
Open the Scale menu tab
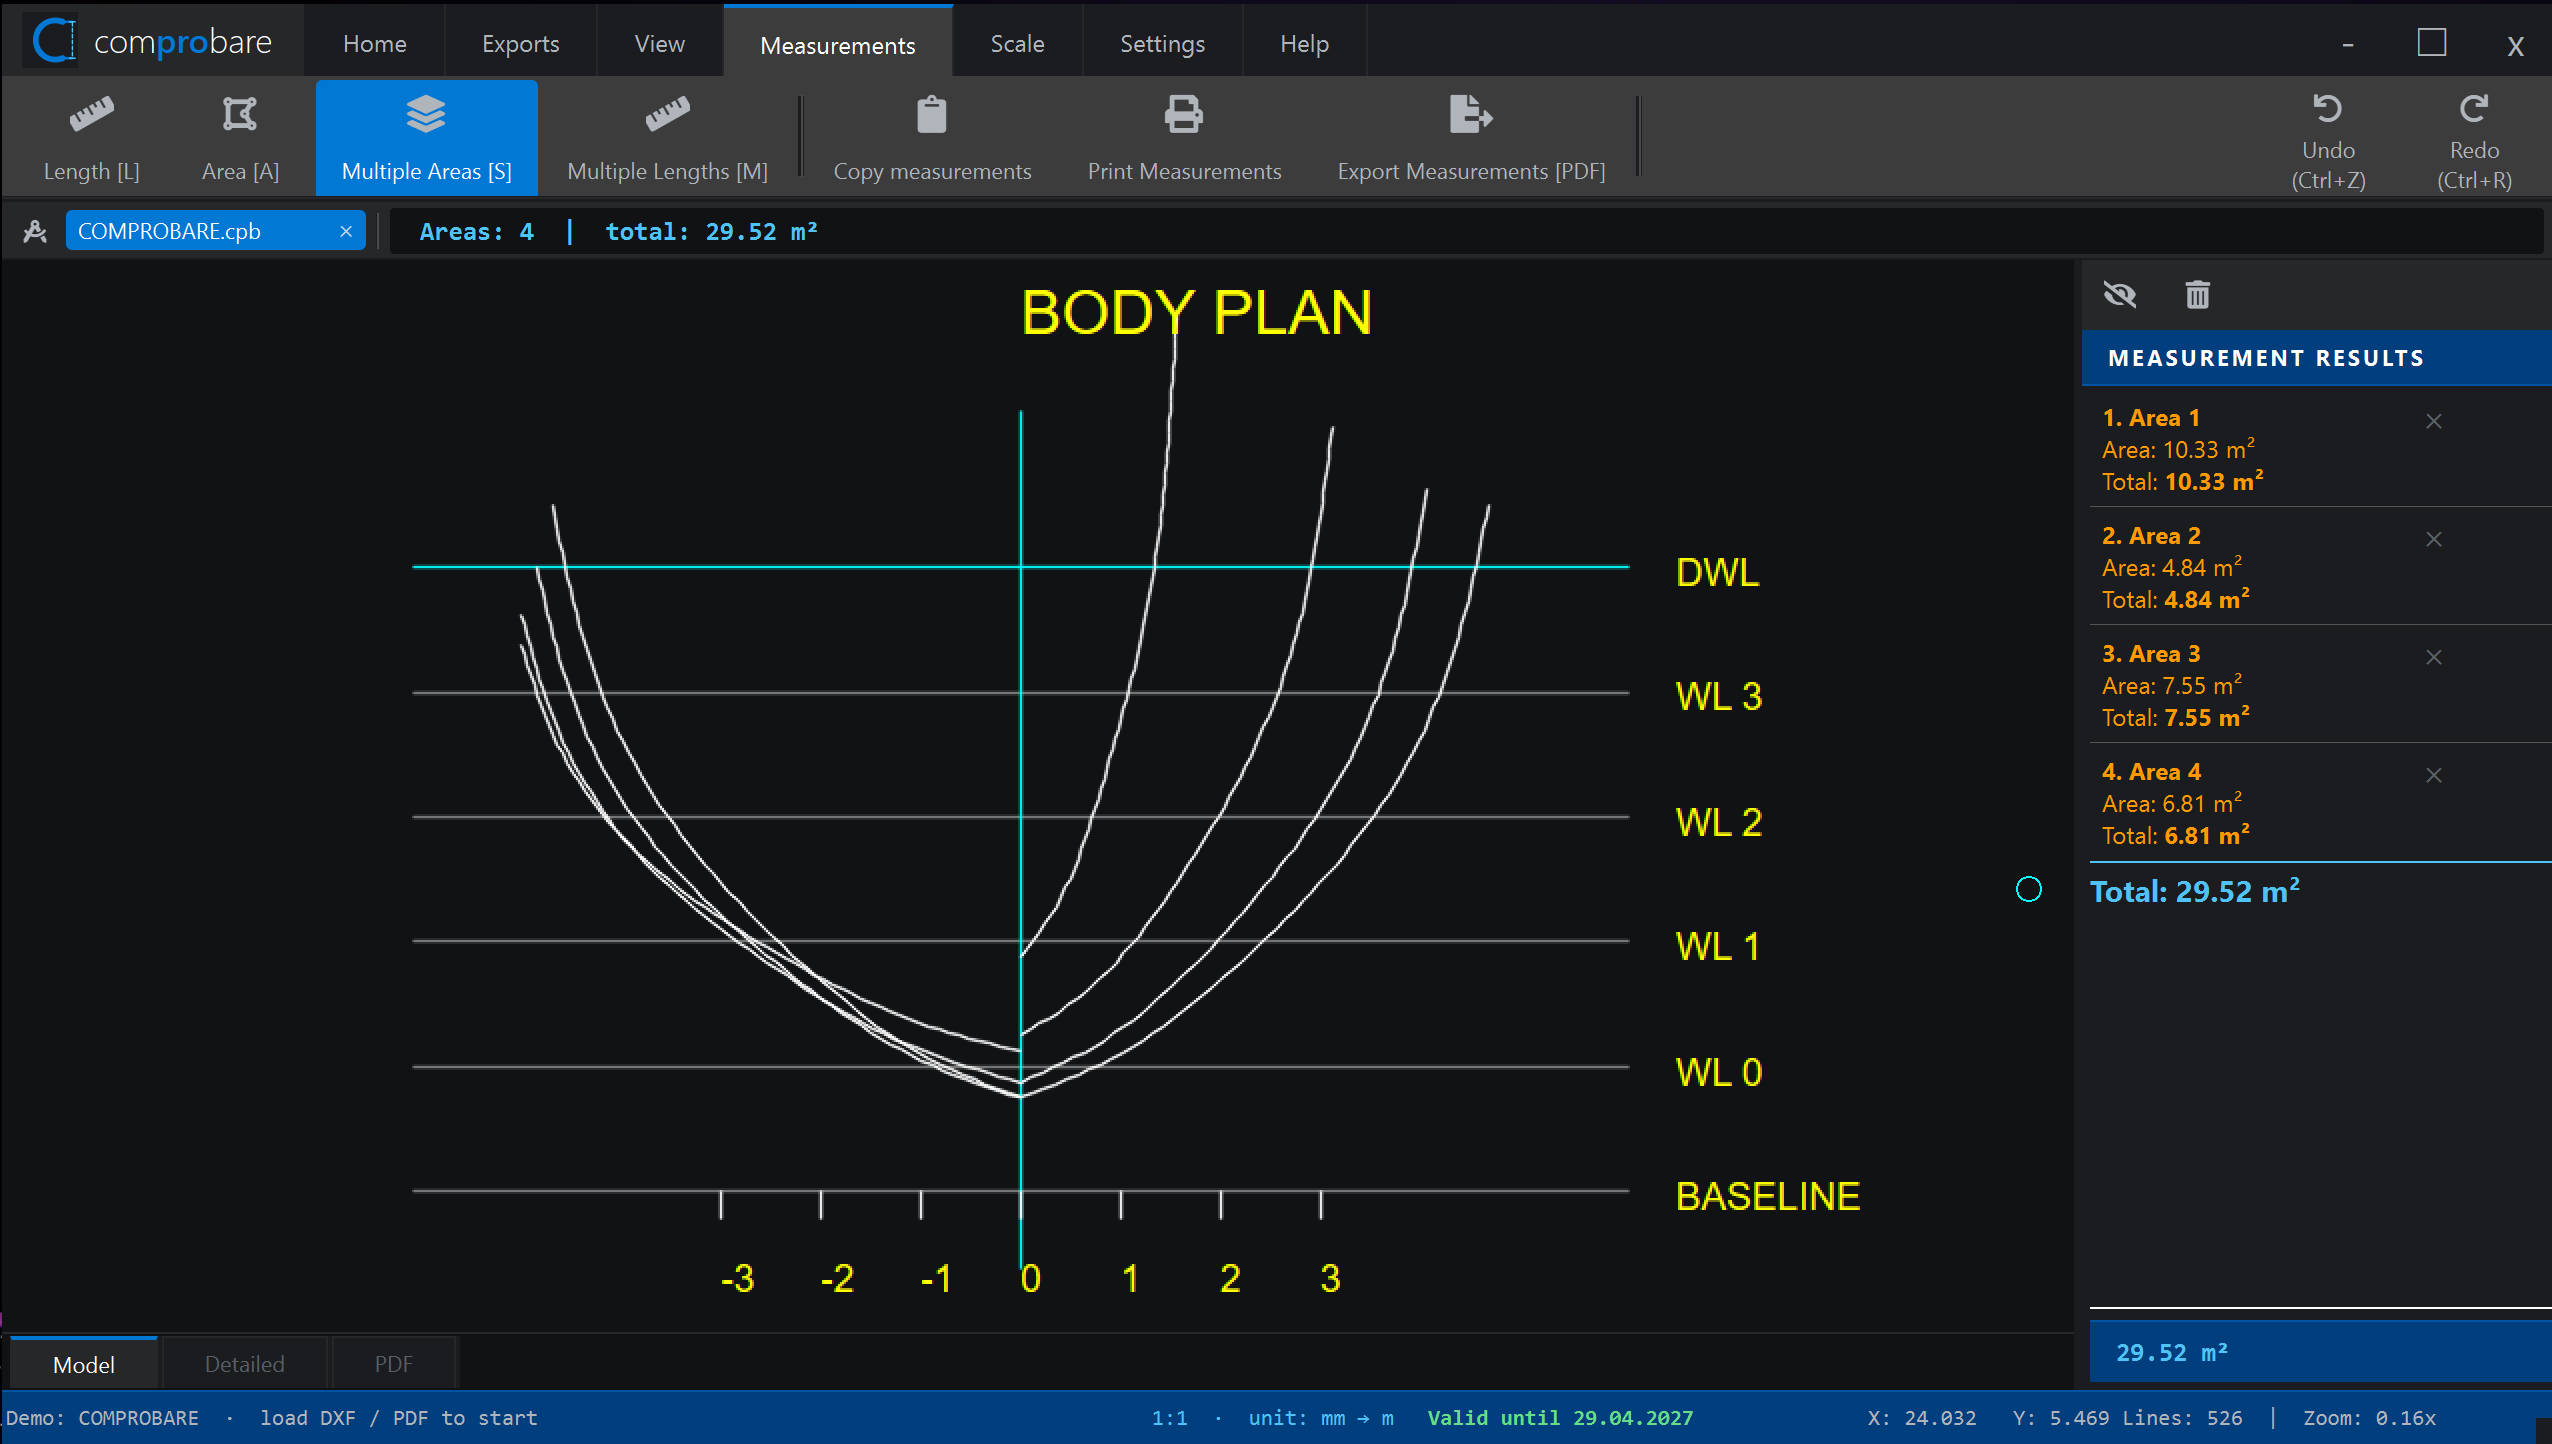(x=1017, y=44)
